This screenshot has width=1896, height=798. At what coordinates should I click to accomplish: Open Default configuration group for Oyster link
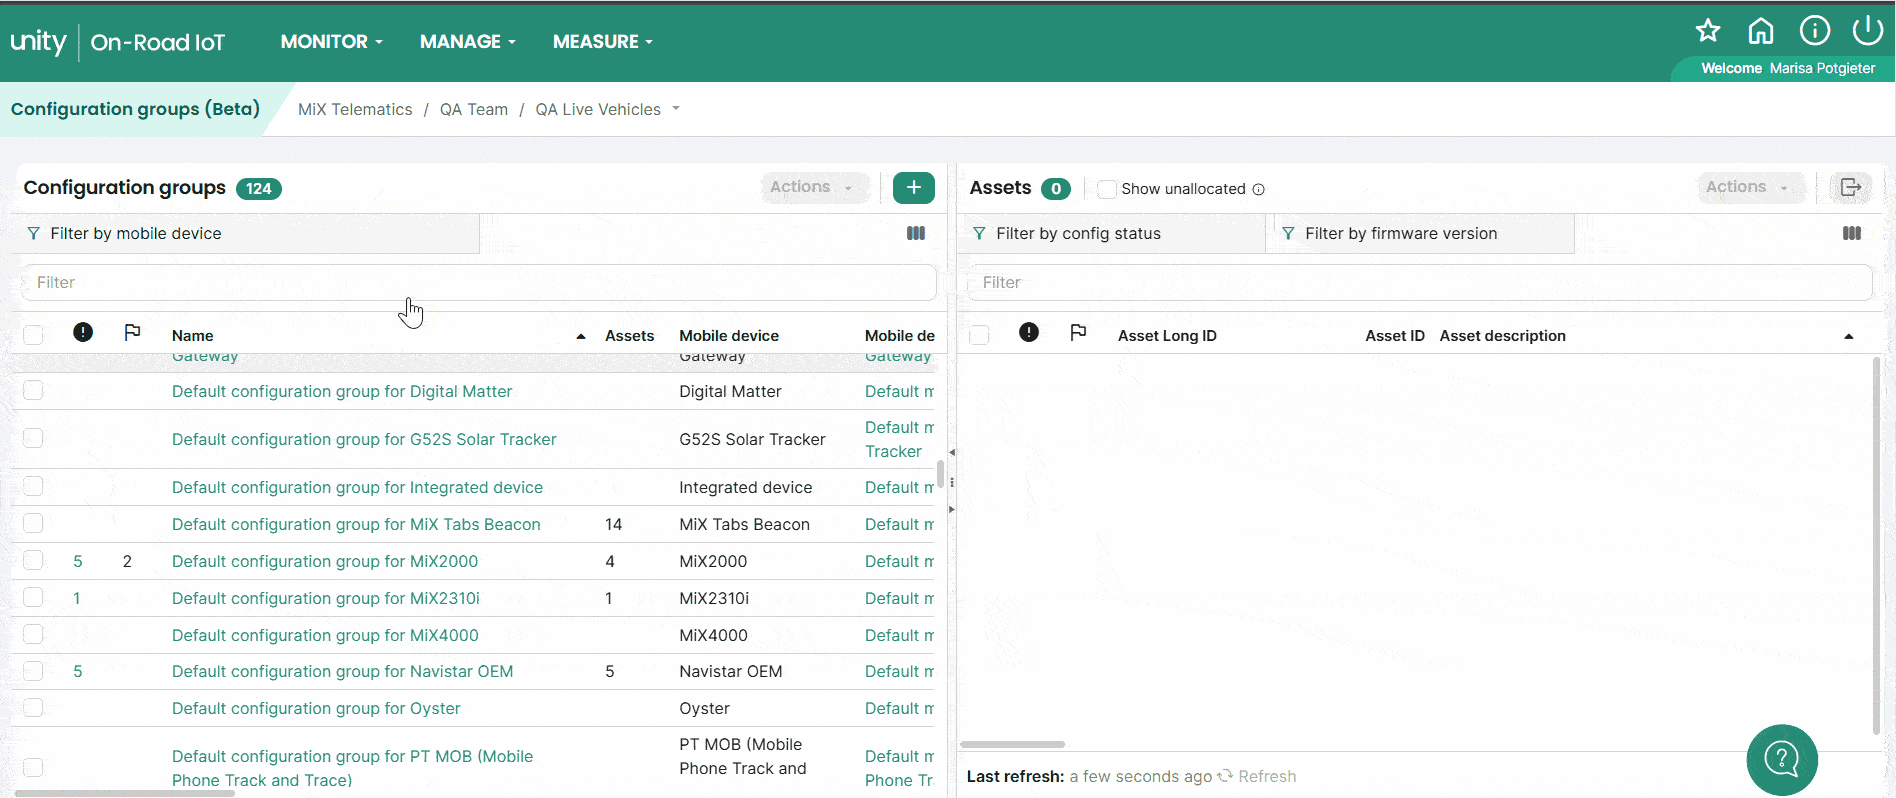[316, 709]
